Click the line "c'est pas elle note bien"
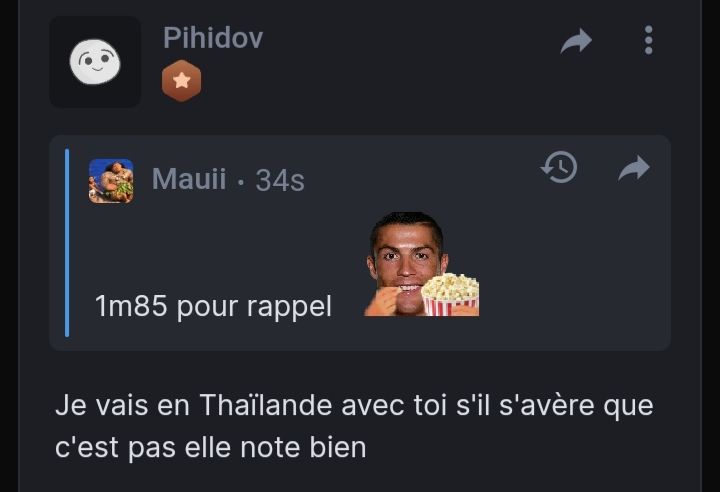Image resolution: width=720 pixels, height=492 pixels. (210, 447)
